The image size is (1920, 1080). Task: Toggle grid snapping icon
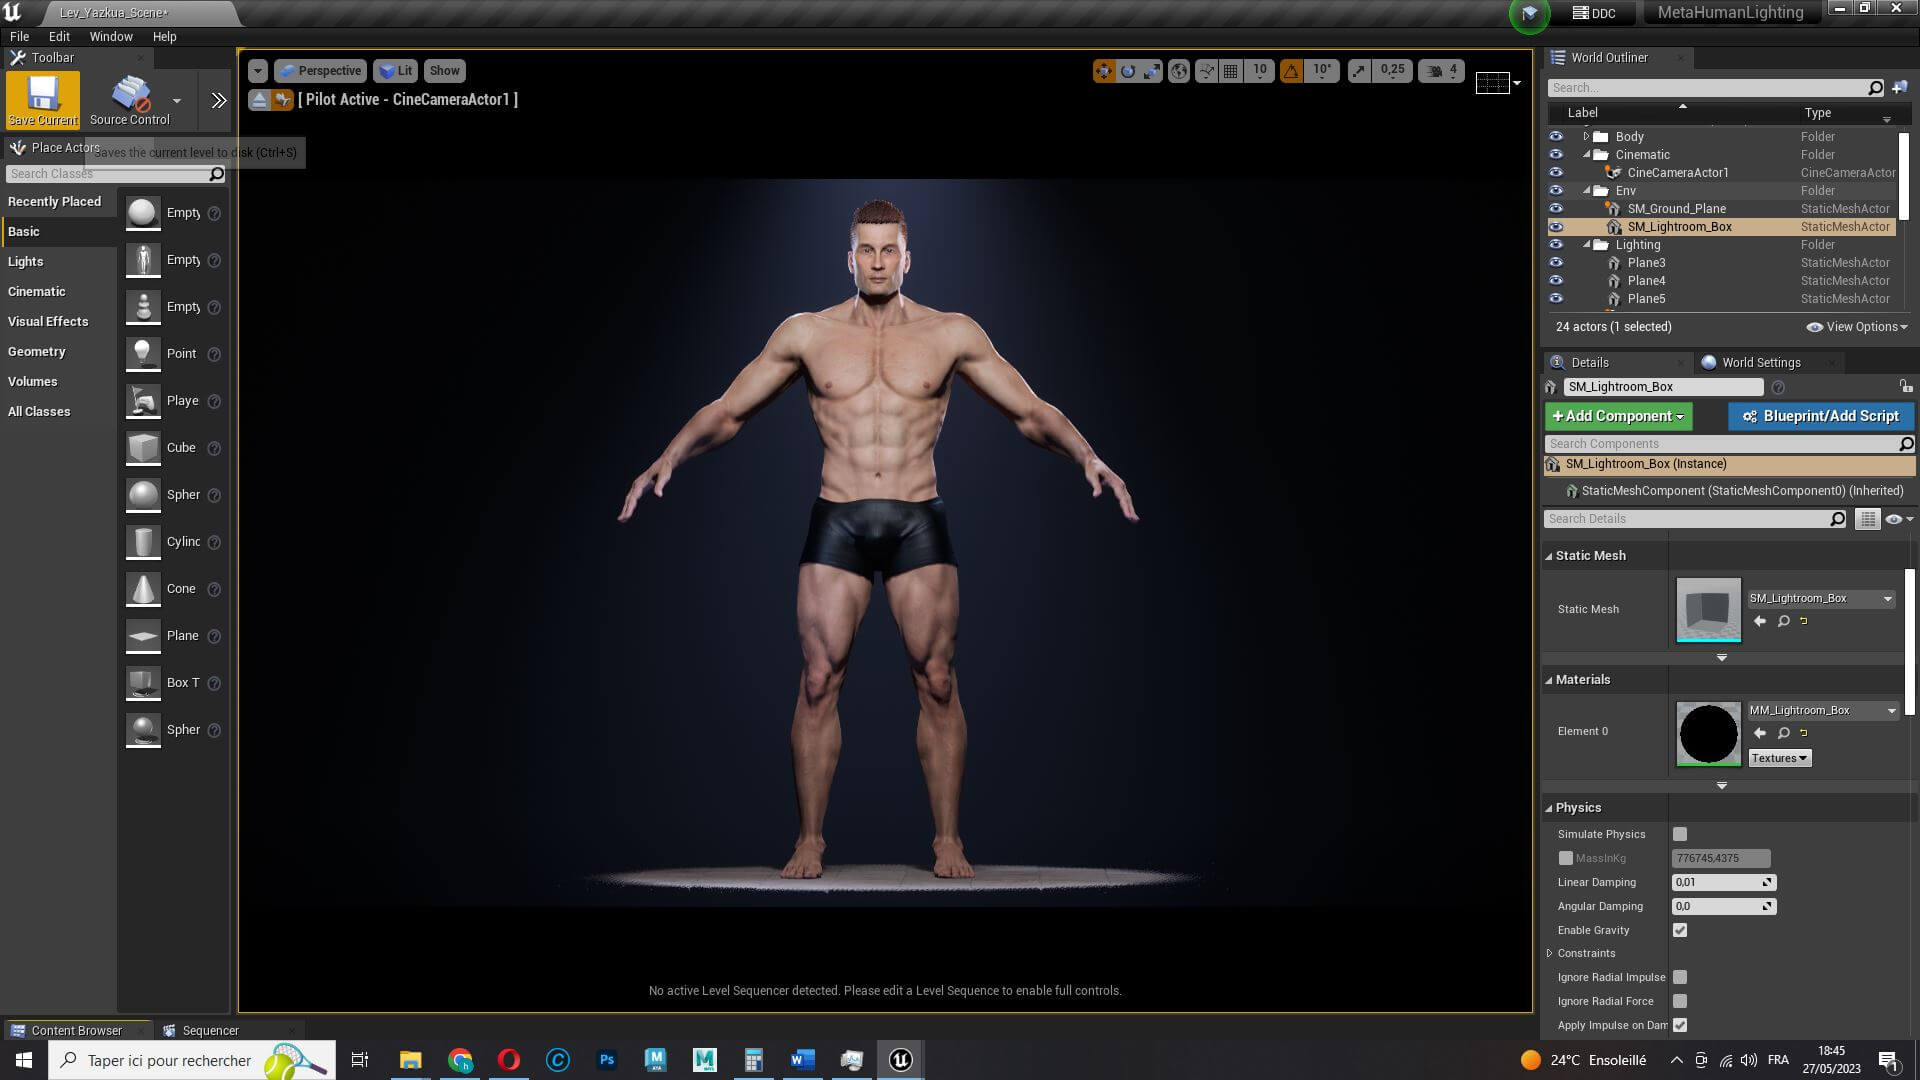pos(1231,71)
